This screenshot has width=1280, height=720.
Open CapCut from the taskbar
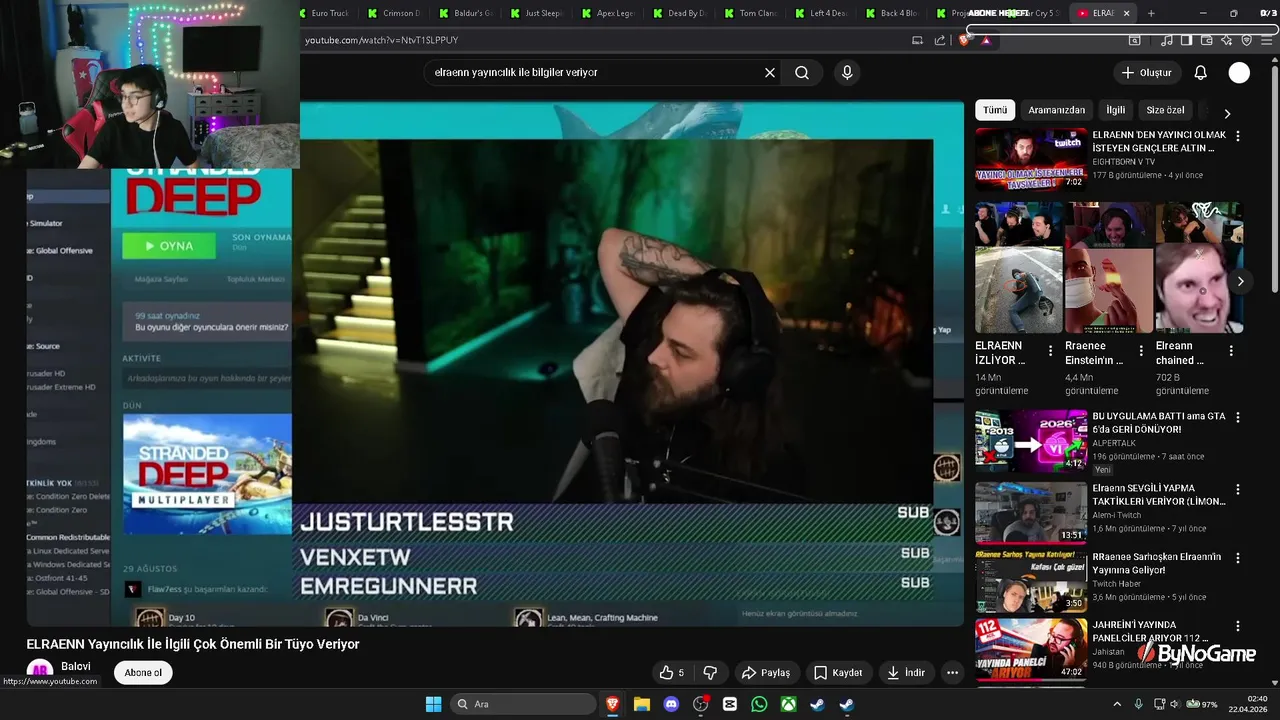click(x=730, y=704)
